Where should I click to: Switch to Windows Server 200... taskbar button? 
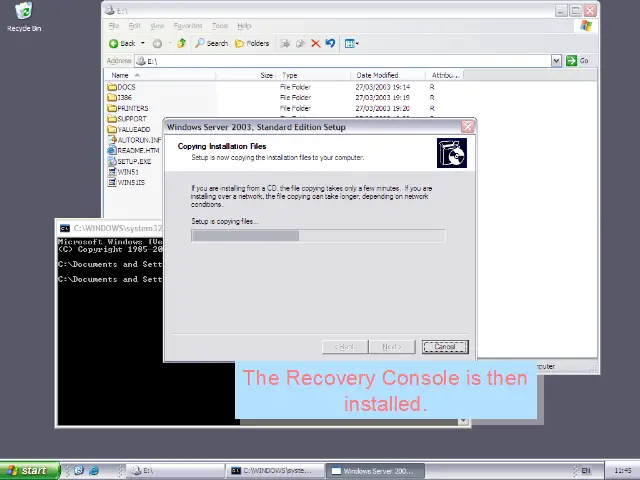click(x=376, y=471)
